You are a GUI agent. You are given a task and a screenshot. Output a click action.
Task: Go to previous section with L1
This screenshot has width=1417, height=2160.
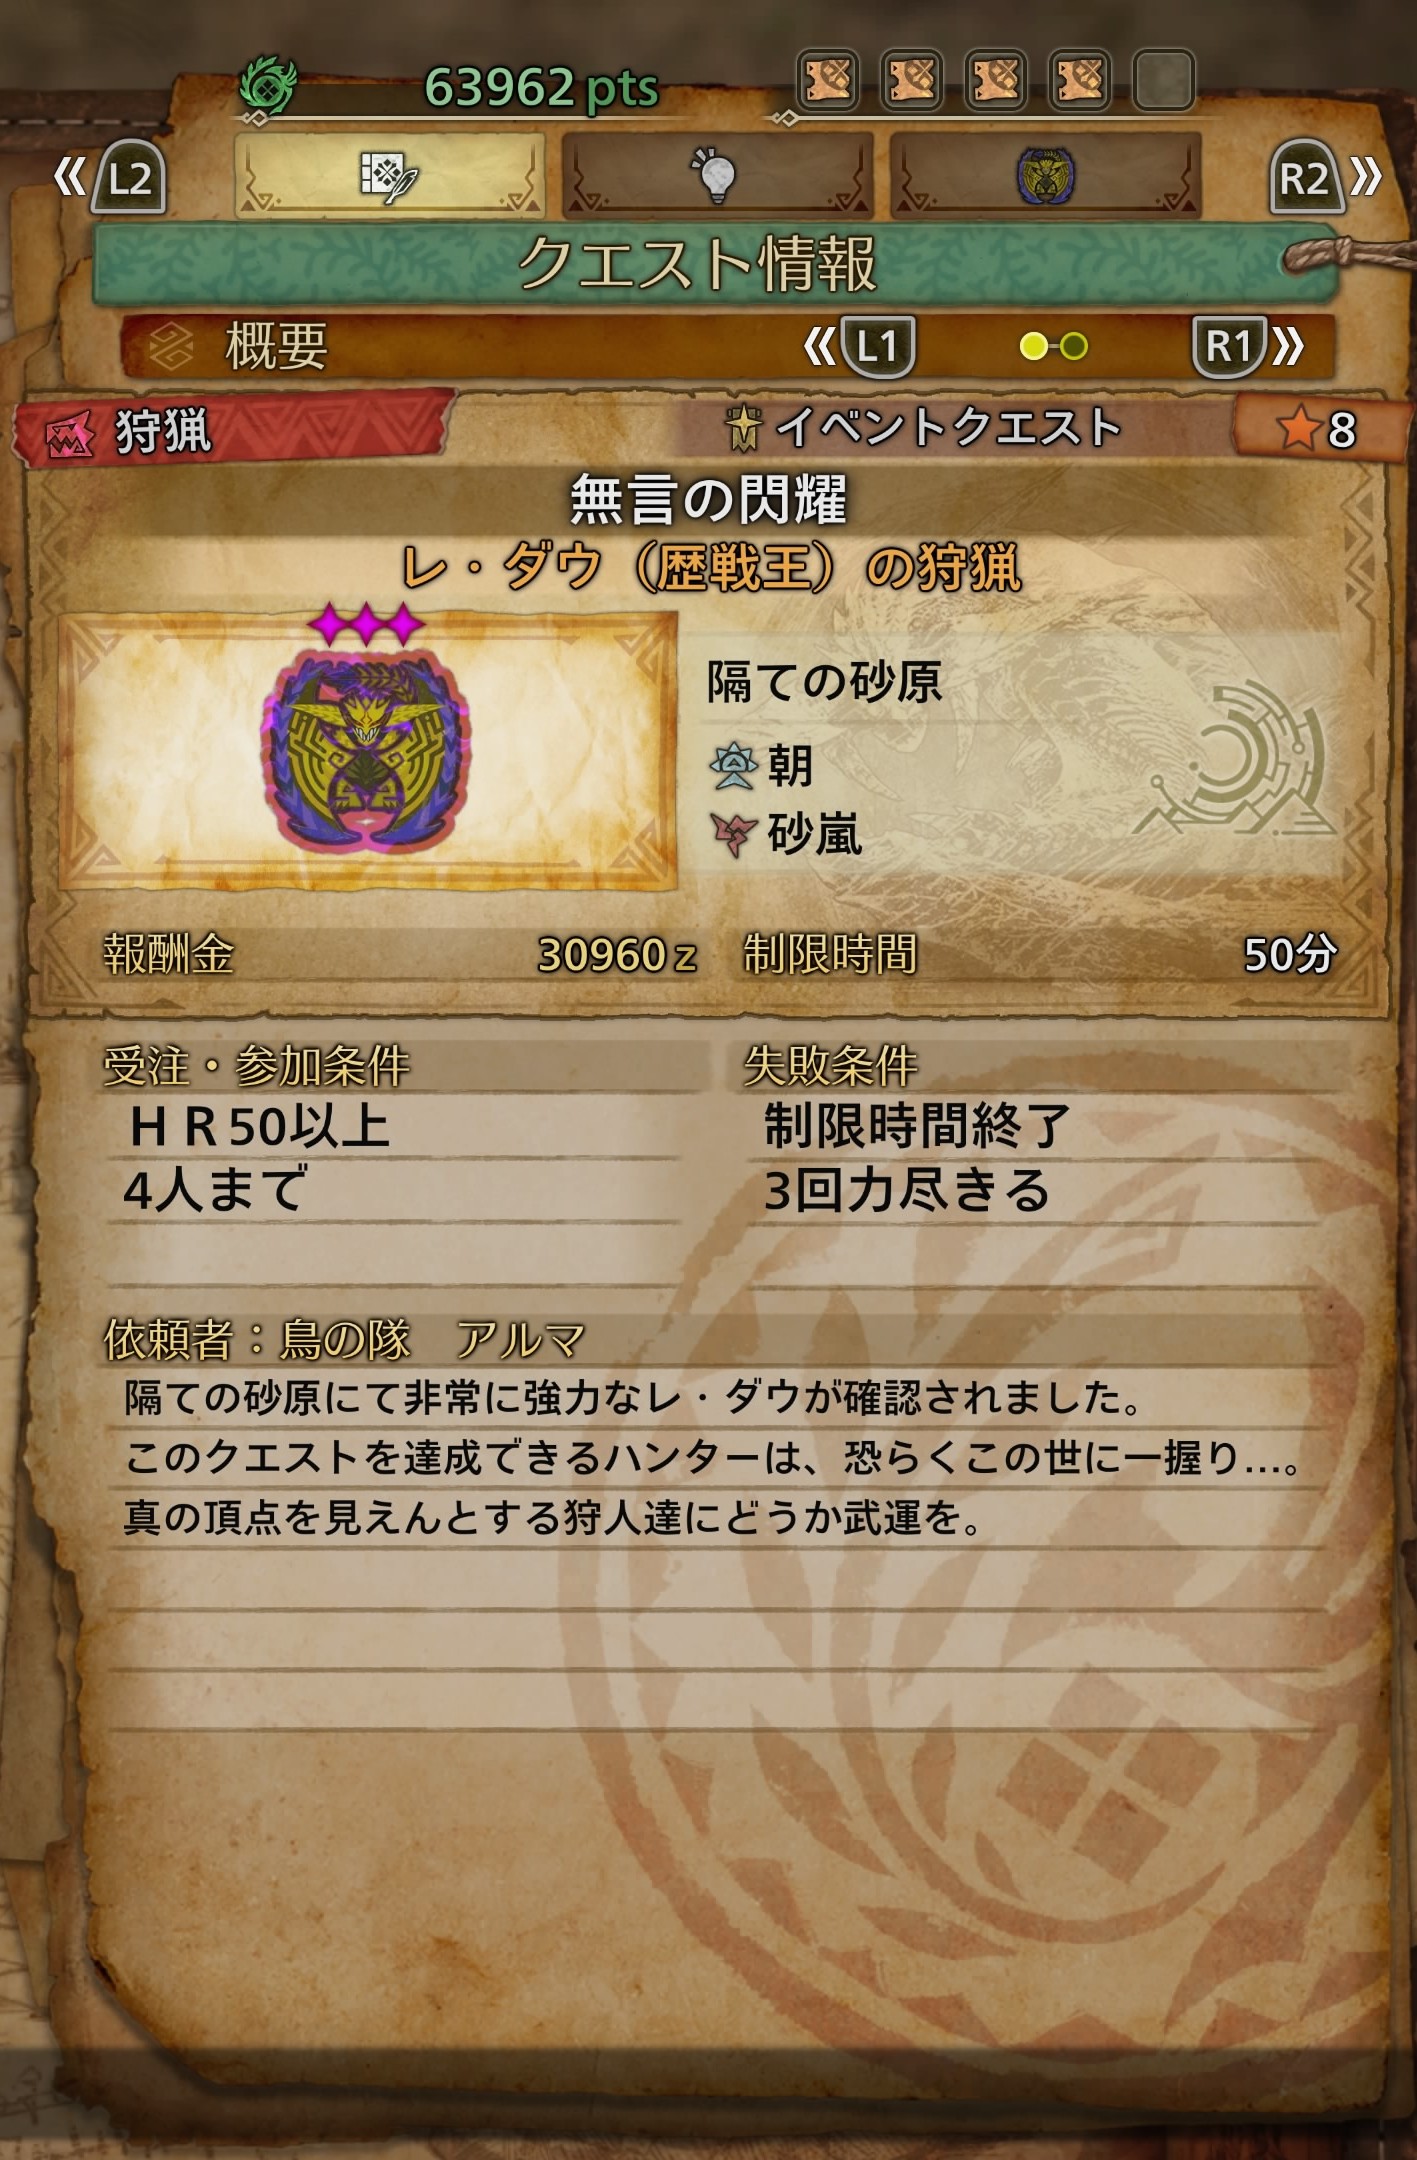coord(875,347)
